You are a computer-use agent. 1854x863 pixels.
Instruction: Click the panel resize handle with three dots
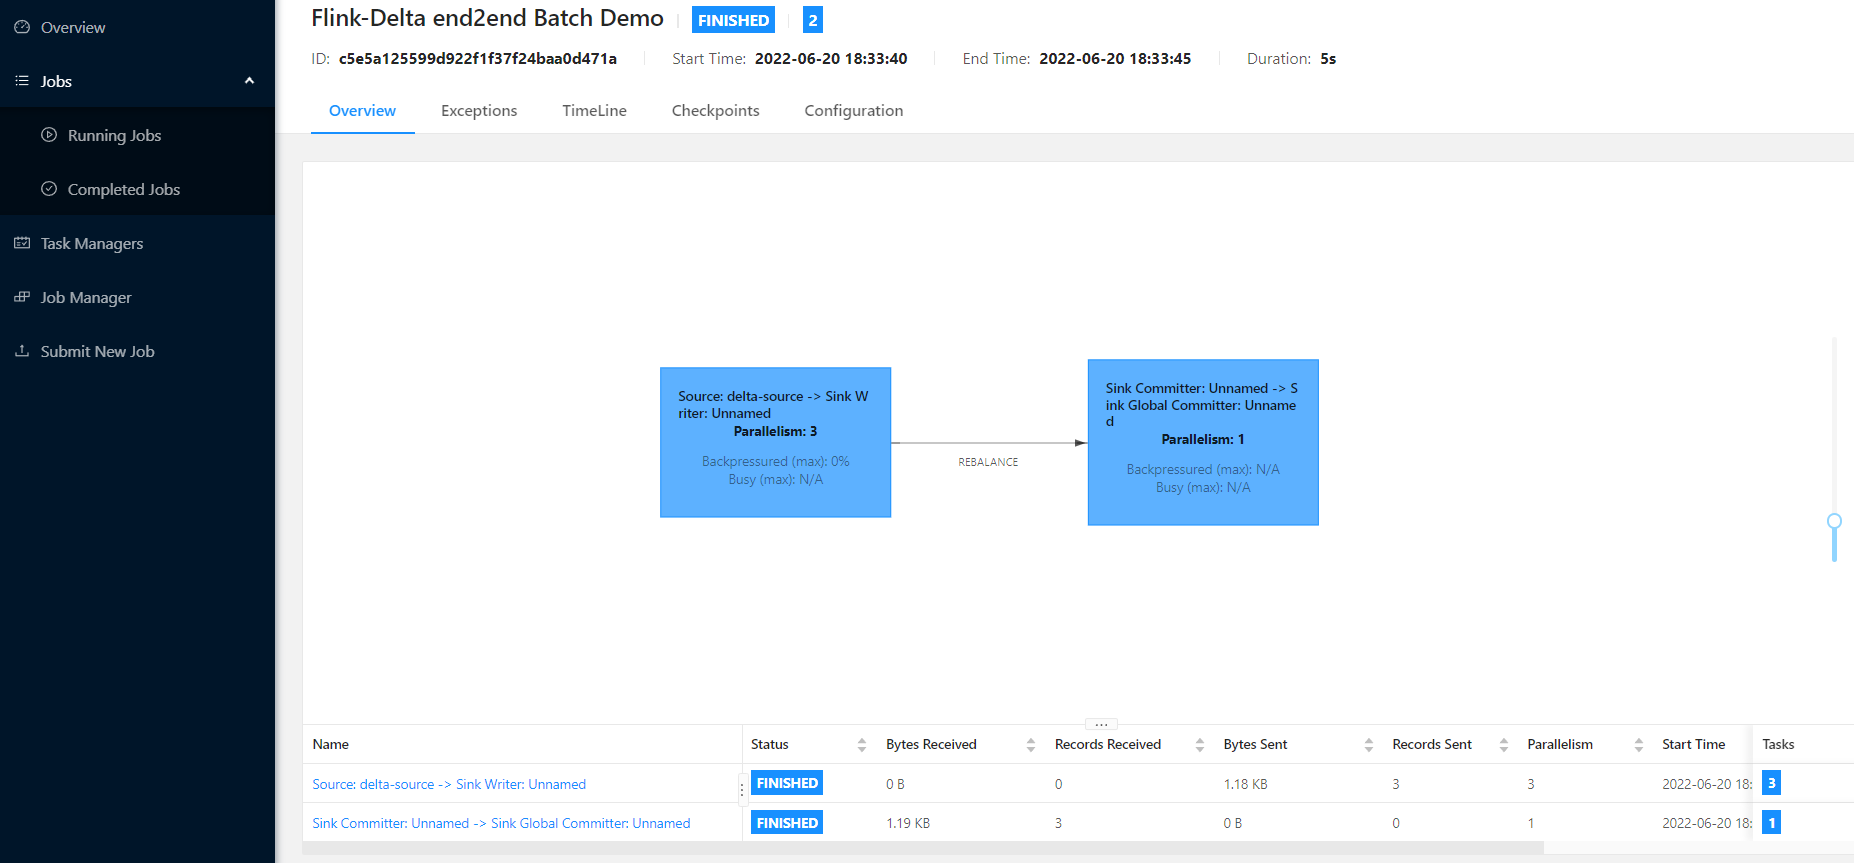tap(1101, 724)
